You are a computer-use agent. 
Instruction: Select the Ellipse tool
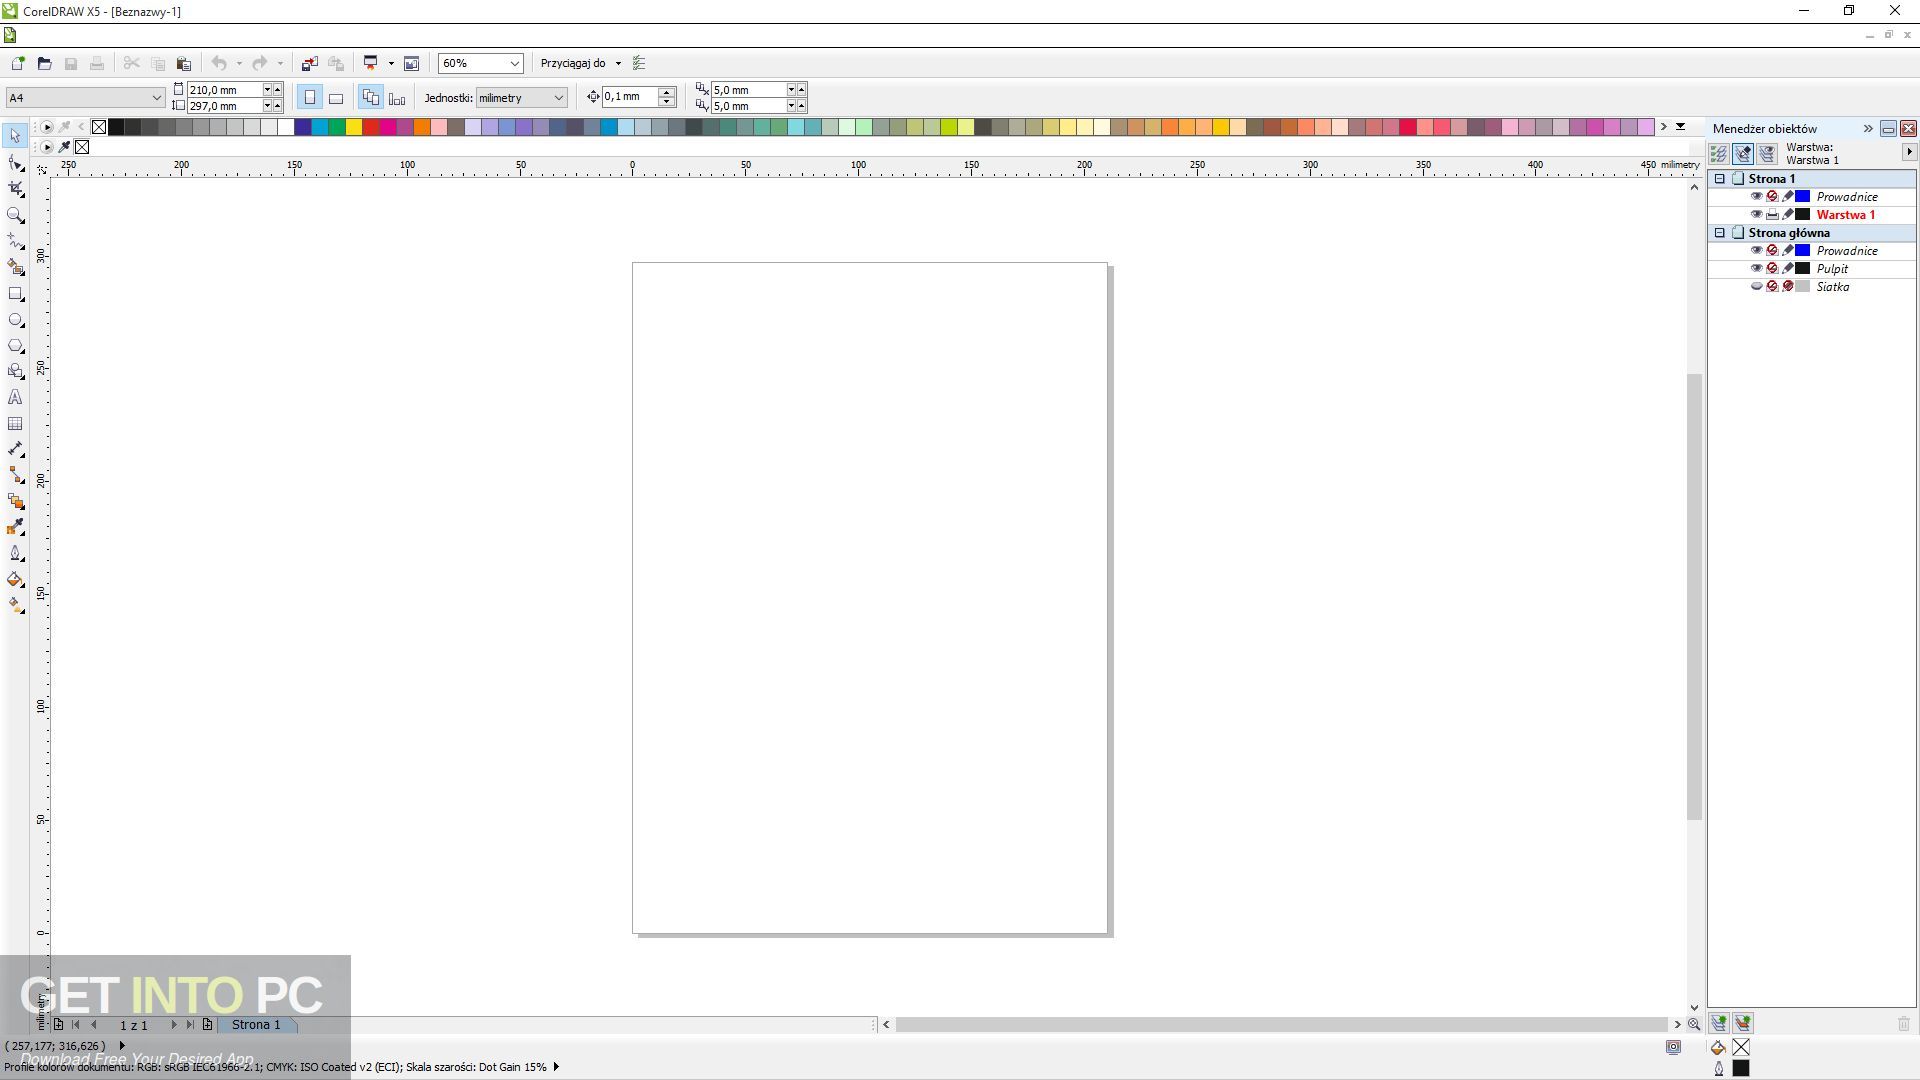click(x=15, y=320)
